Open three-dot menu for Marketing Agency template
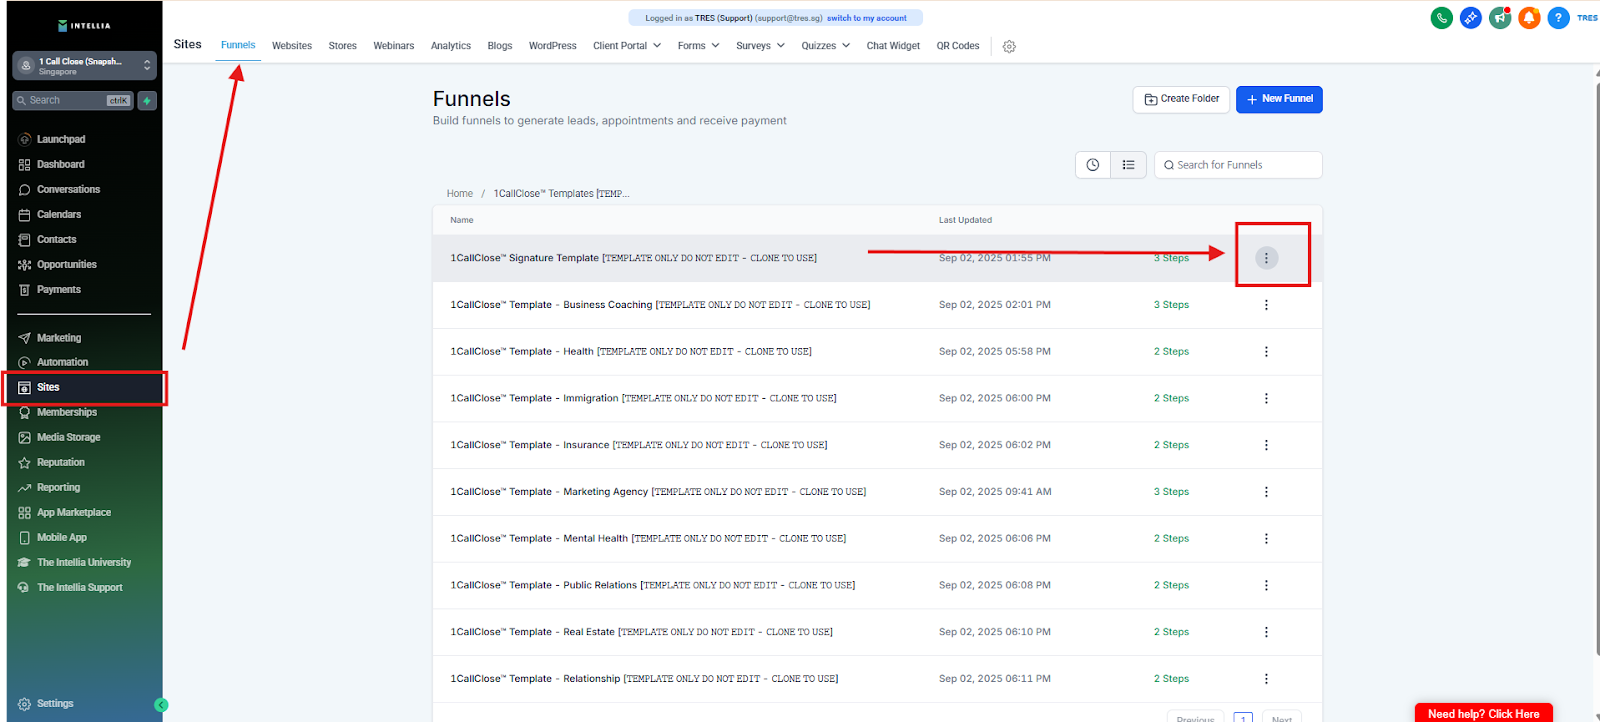Viewport: 1600px width, 722px height. click(1266, 492)
